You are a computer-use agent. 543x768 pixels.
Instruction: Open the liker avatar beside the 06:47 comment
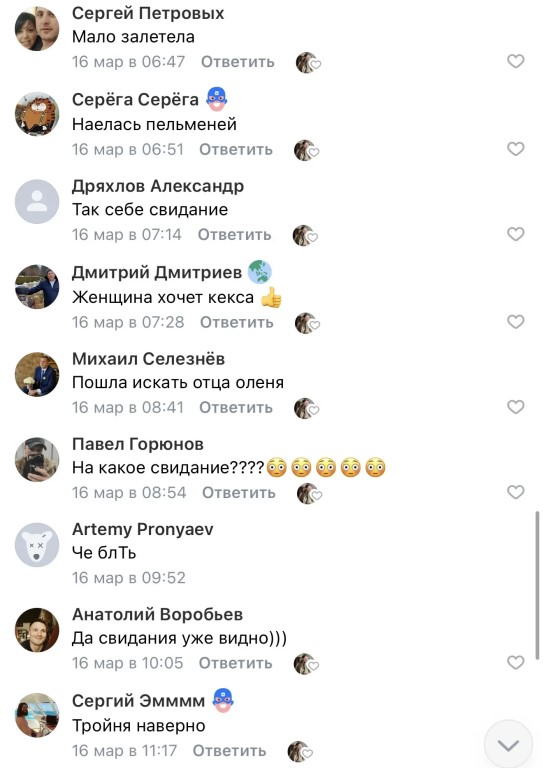(x=307, y=63)
